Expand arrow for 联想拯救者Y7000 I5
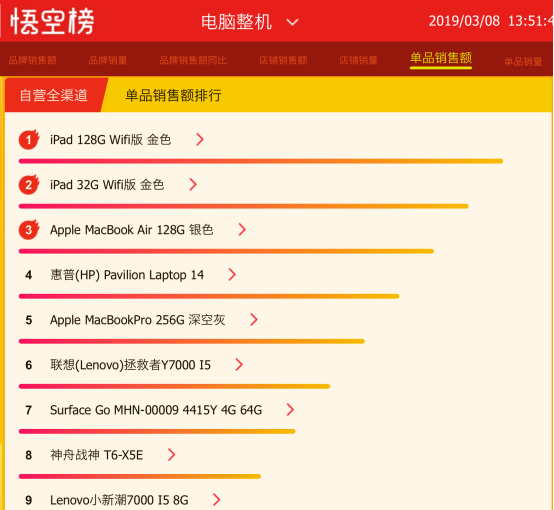This screenshot has height=510, width=554. 239,365
